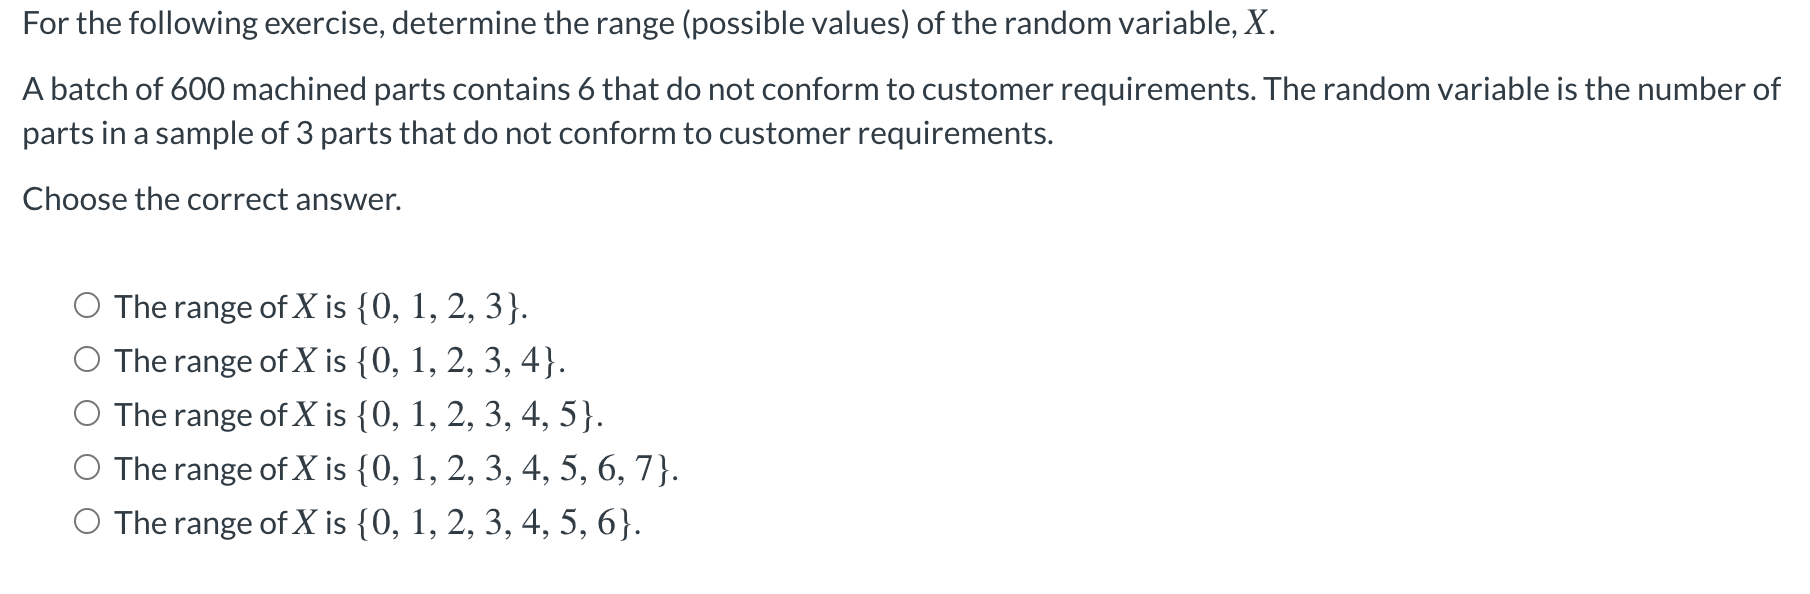Select the radio button for range {0, 1, 2, 3, 4, 5}
The height and width of the screenshot is (594, 1810).
pos(88,411)
